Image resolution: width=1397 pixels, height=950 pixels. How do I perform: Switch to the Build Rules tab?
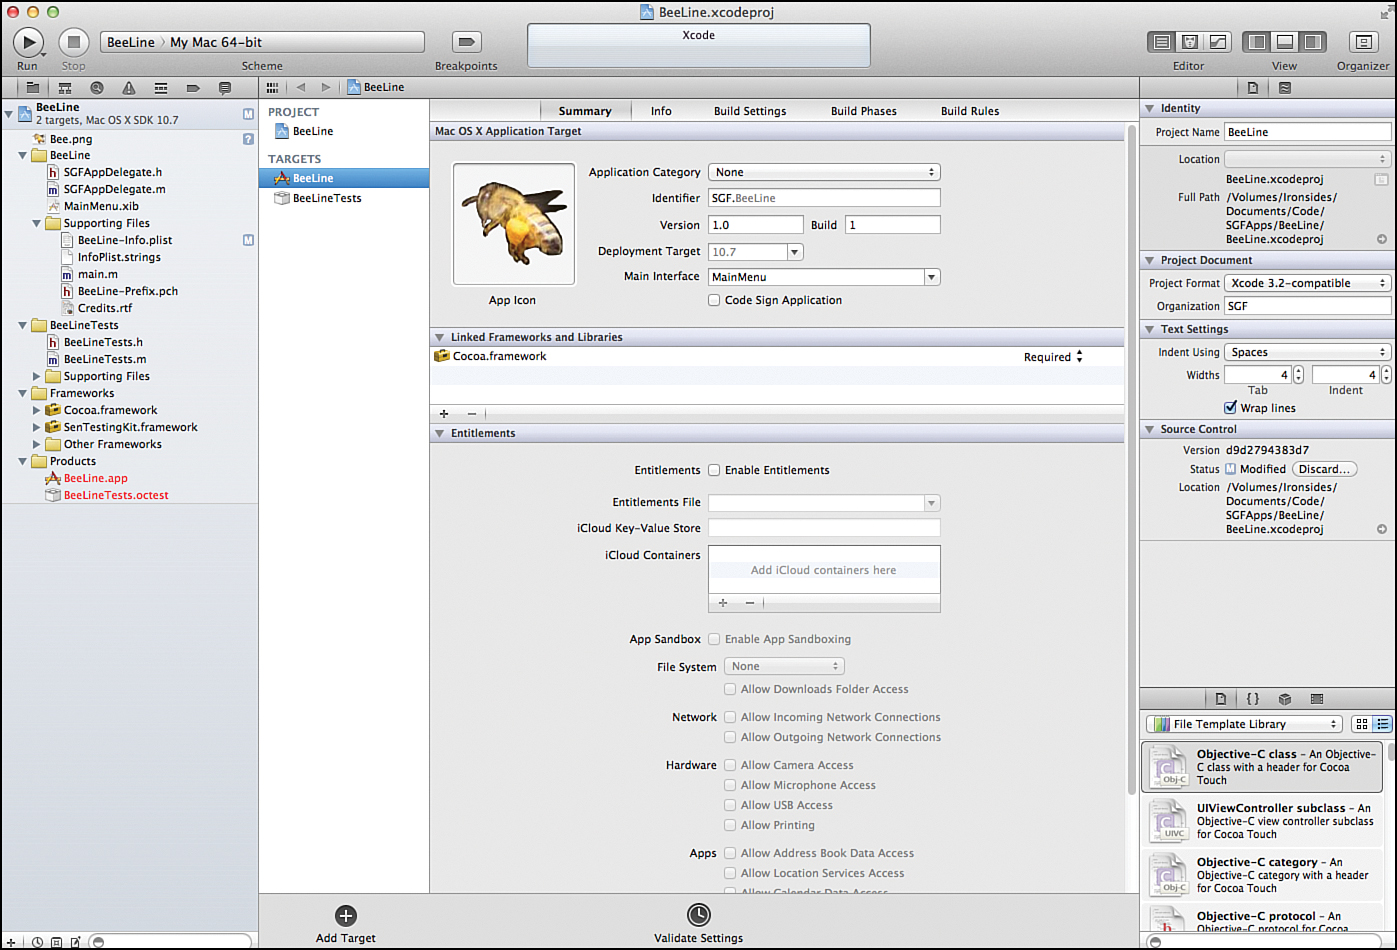970,111
